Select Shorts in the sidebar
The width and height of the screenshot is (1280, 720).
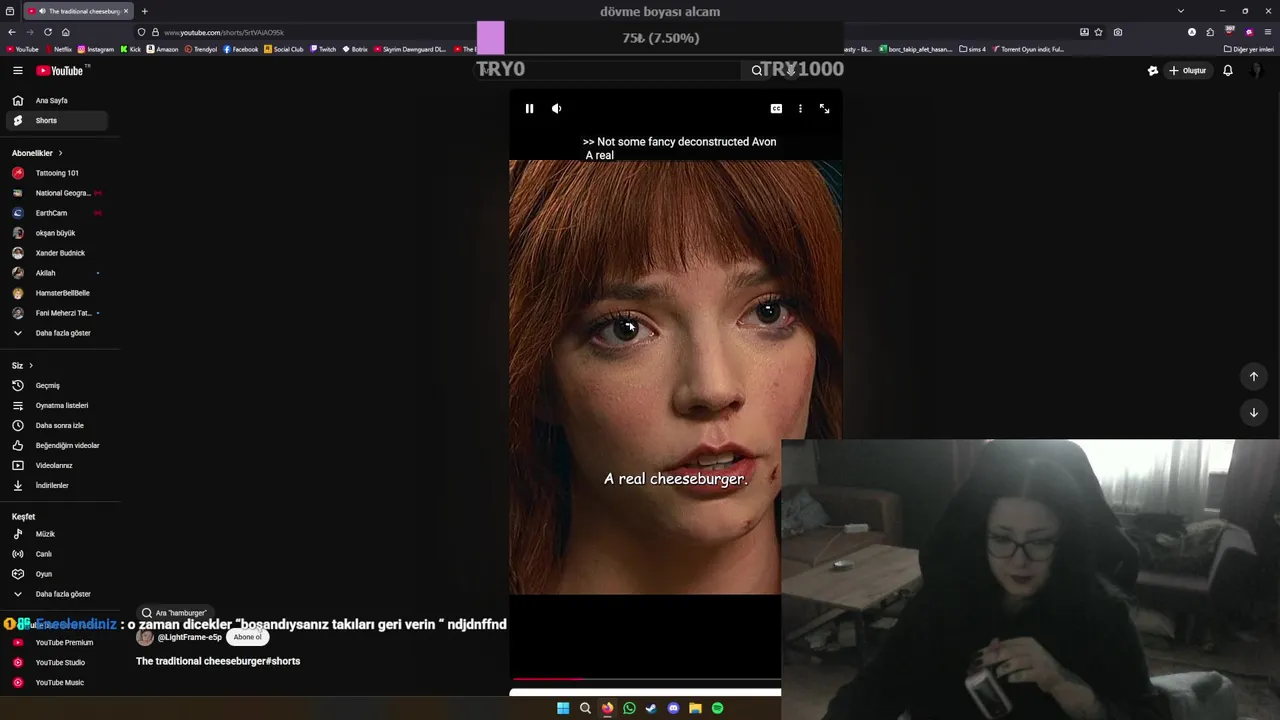[56, 121]
